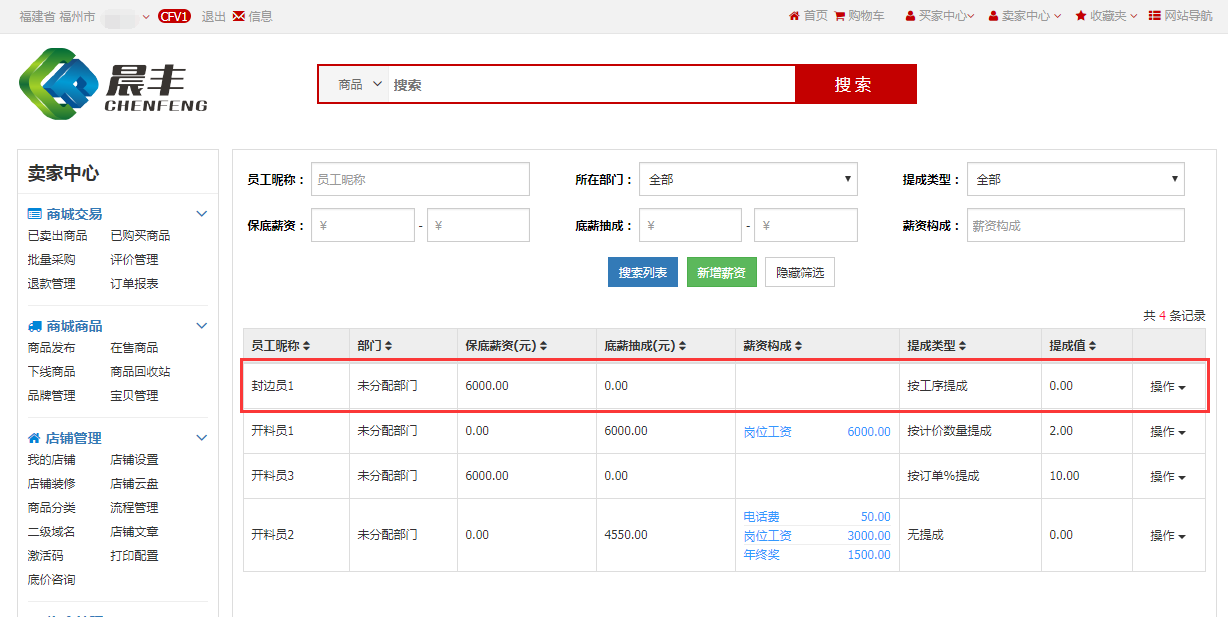Collapse the 商城交易 sidebar section
The image size is (1228, 617).
pyautogui.click(x=201, y=214)
